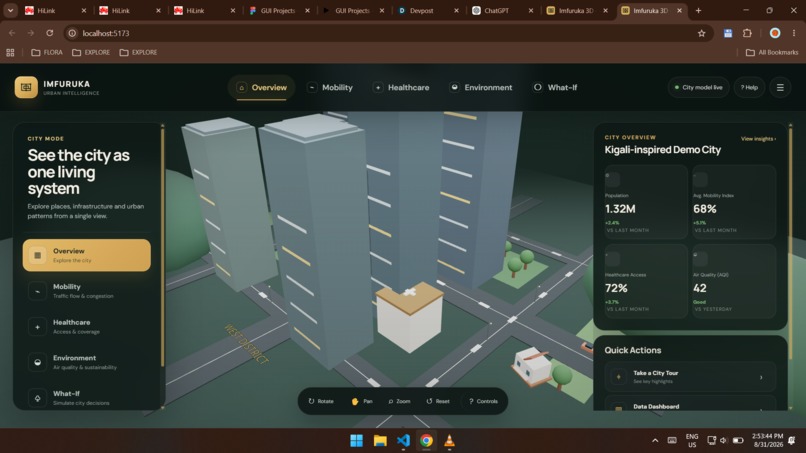806x453 pixels.
Task: Switch to the Mobility top tab
Action: pos(330,87)
